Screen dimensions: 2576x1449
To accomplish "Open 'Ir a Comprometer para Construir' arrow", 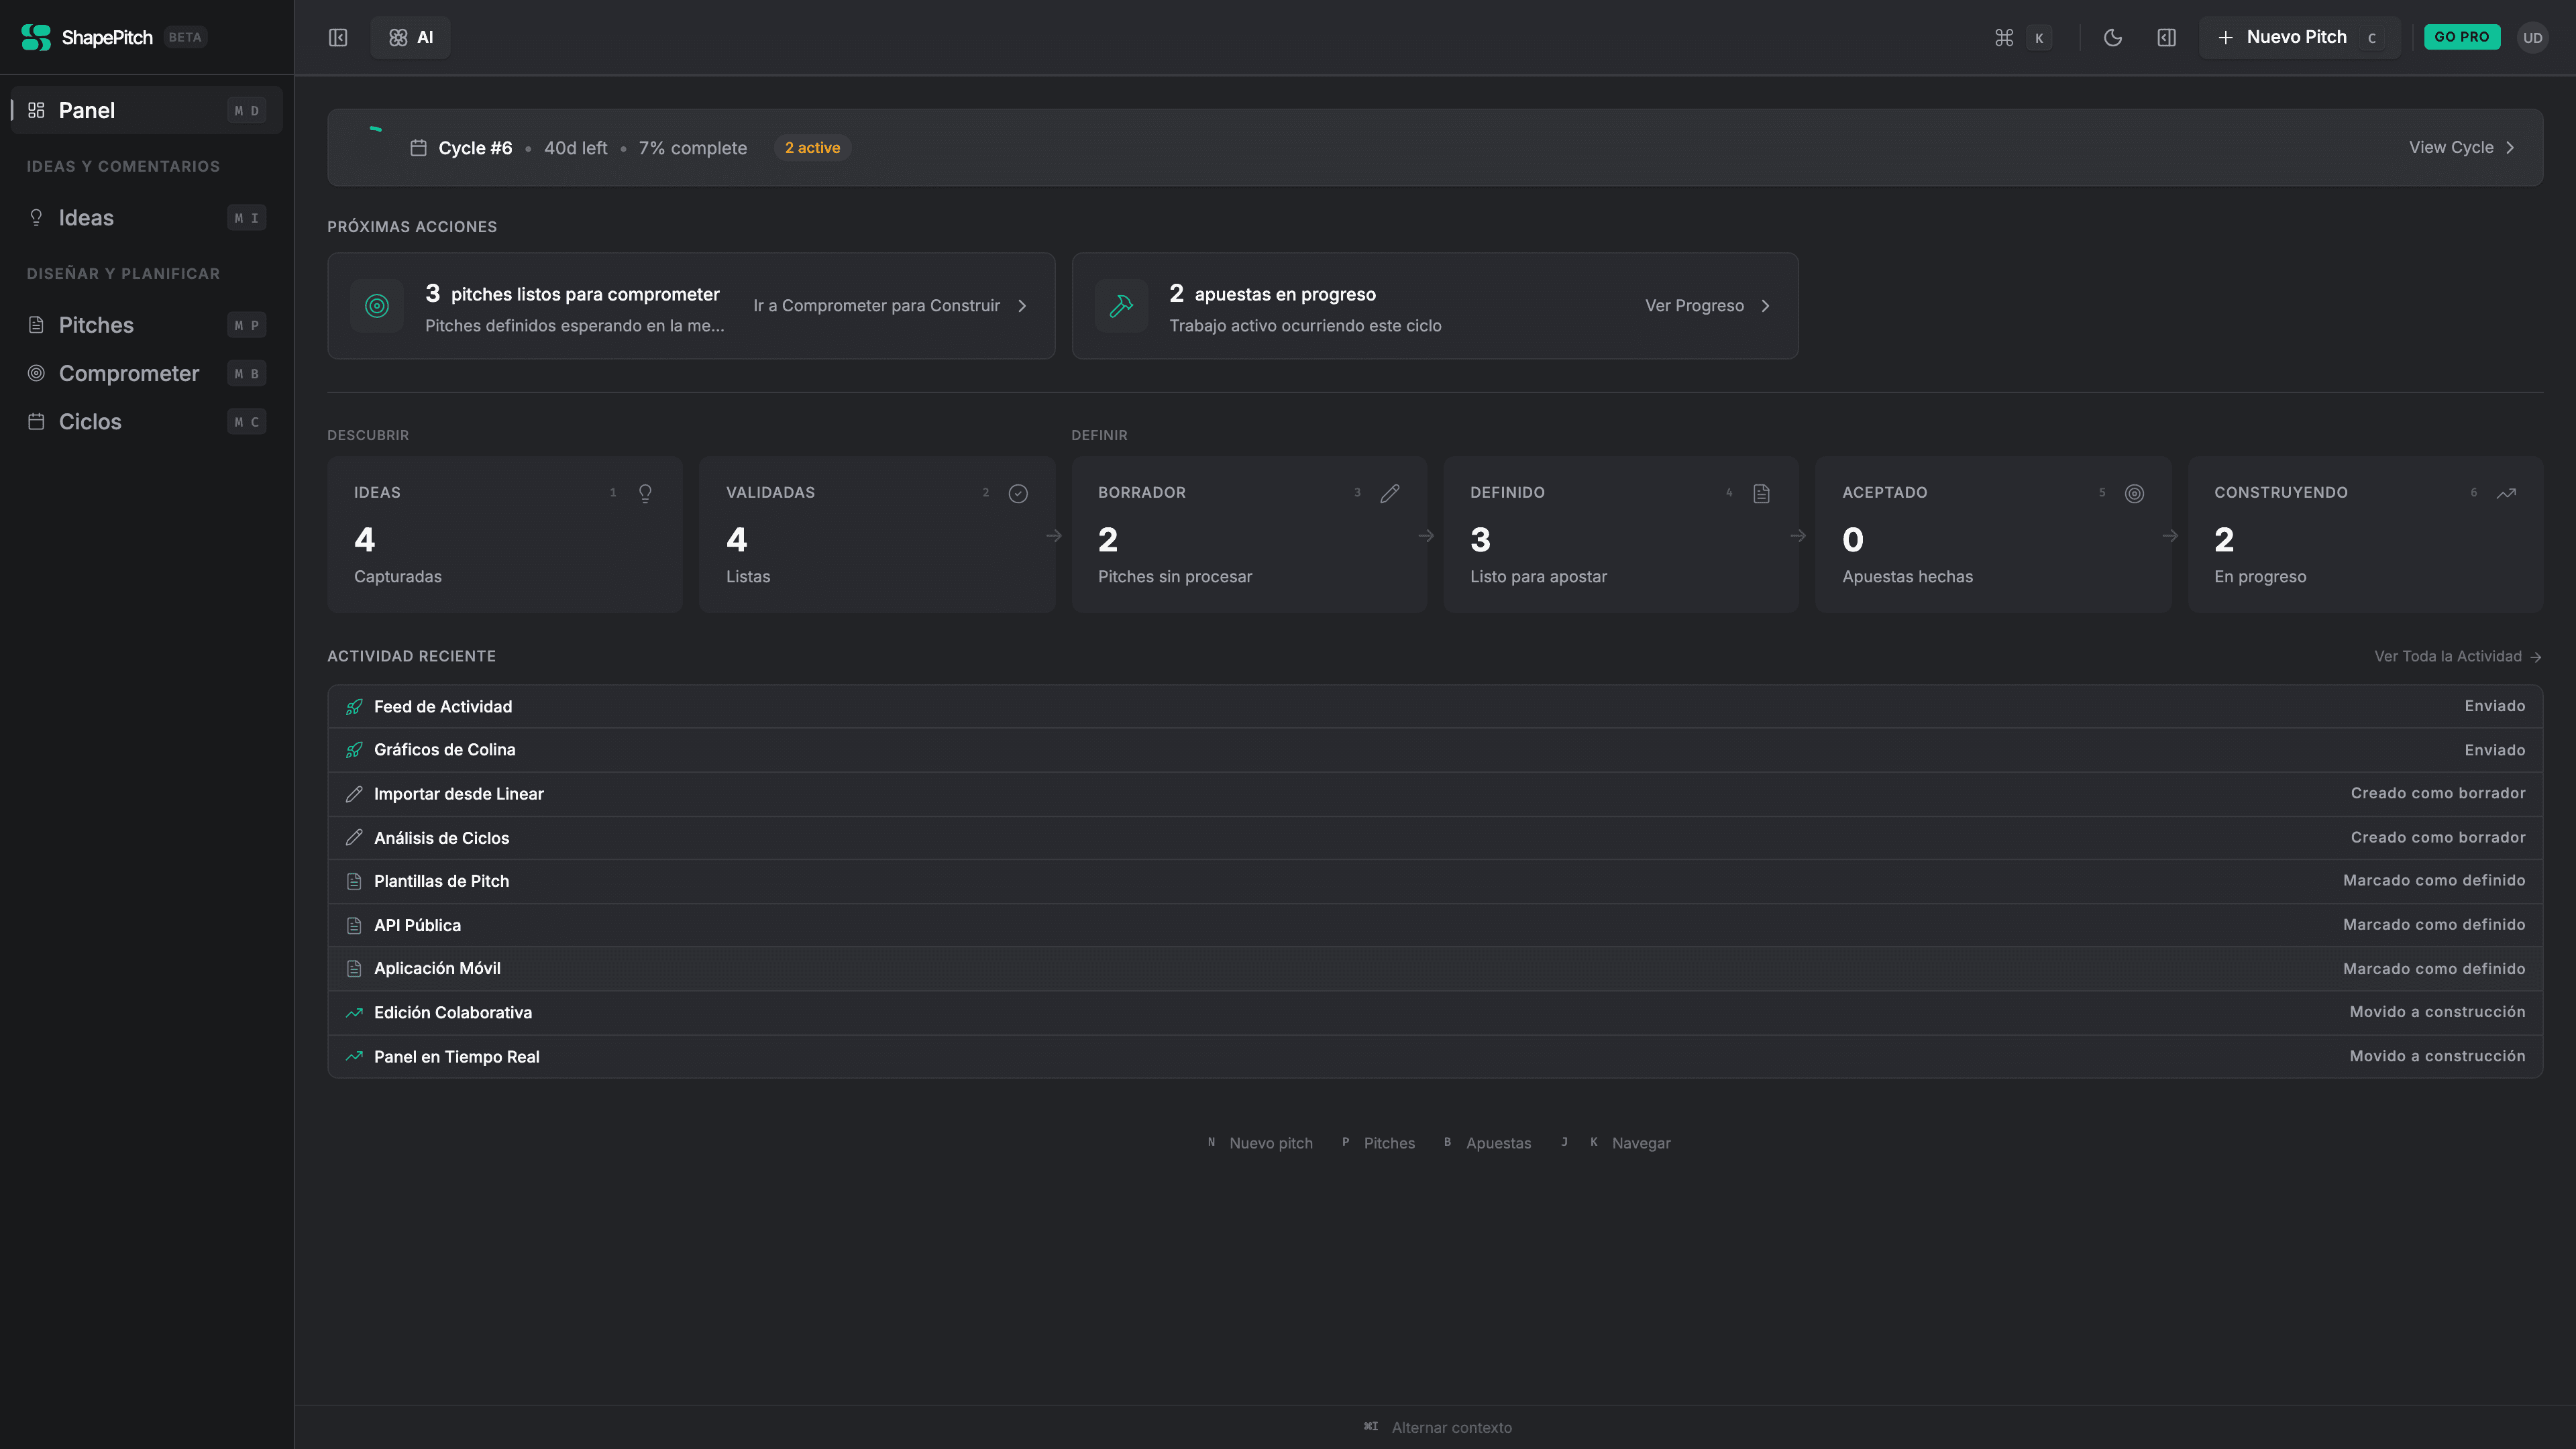I will pos(1021,306).
